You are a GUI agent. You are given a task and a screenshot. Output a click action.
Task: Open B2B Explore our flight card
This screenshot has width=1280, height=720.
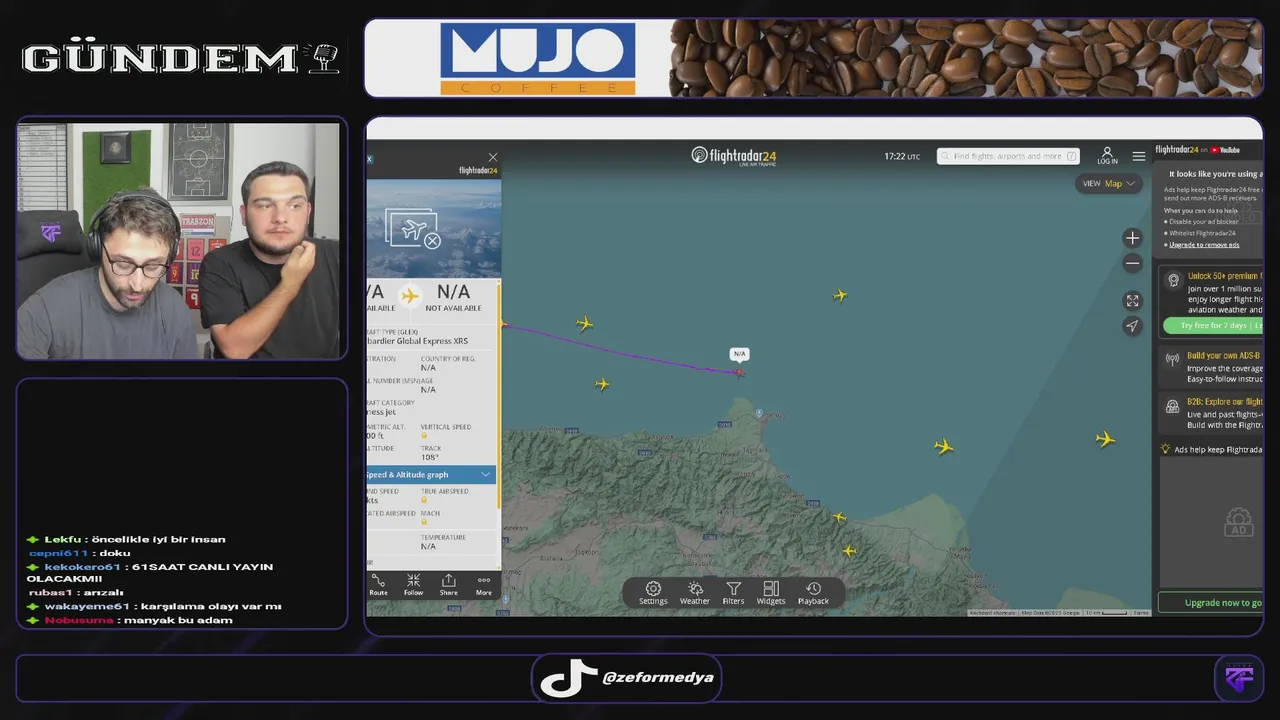pyautogui.click(x=1210, y=413)
